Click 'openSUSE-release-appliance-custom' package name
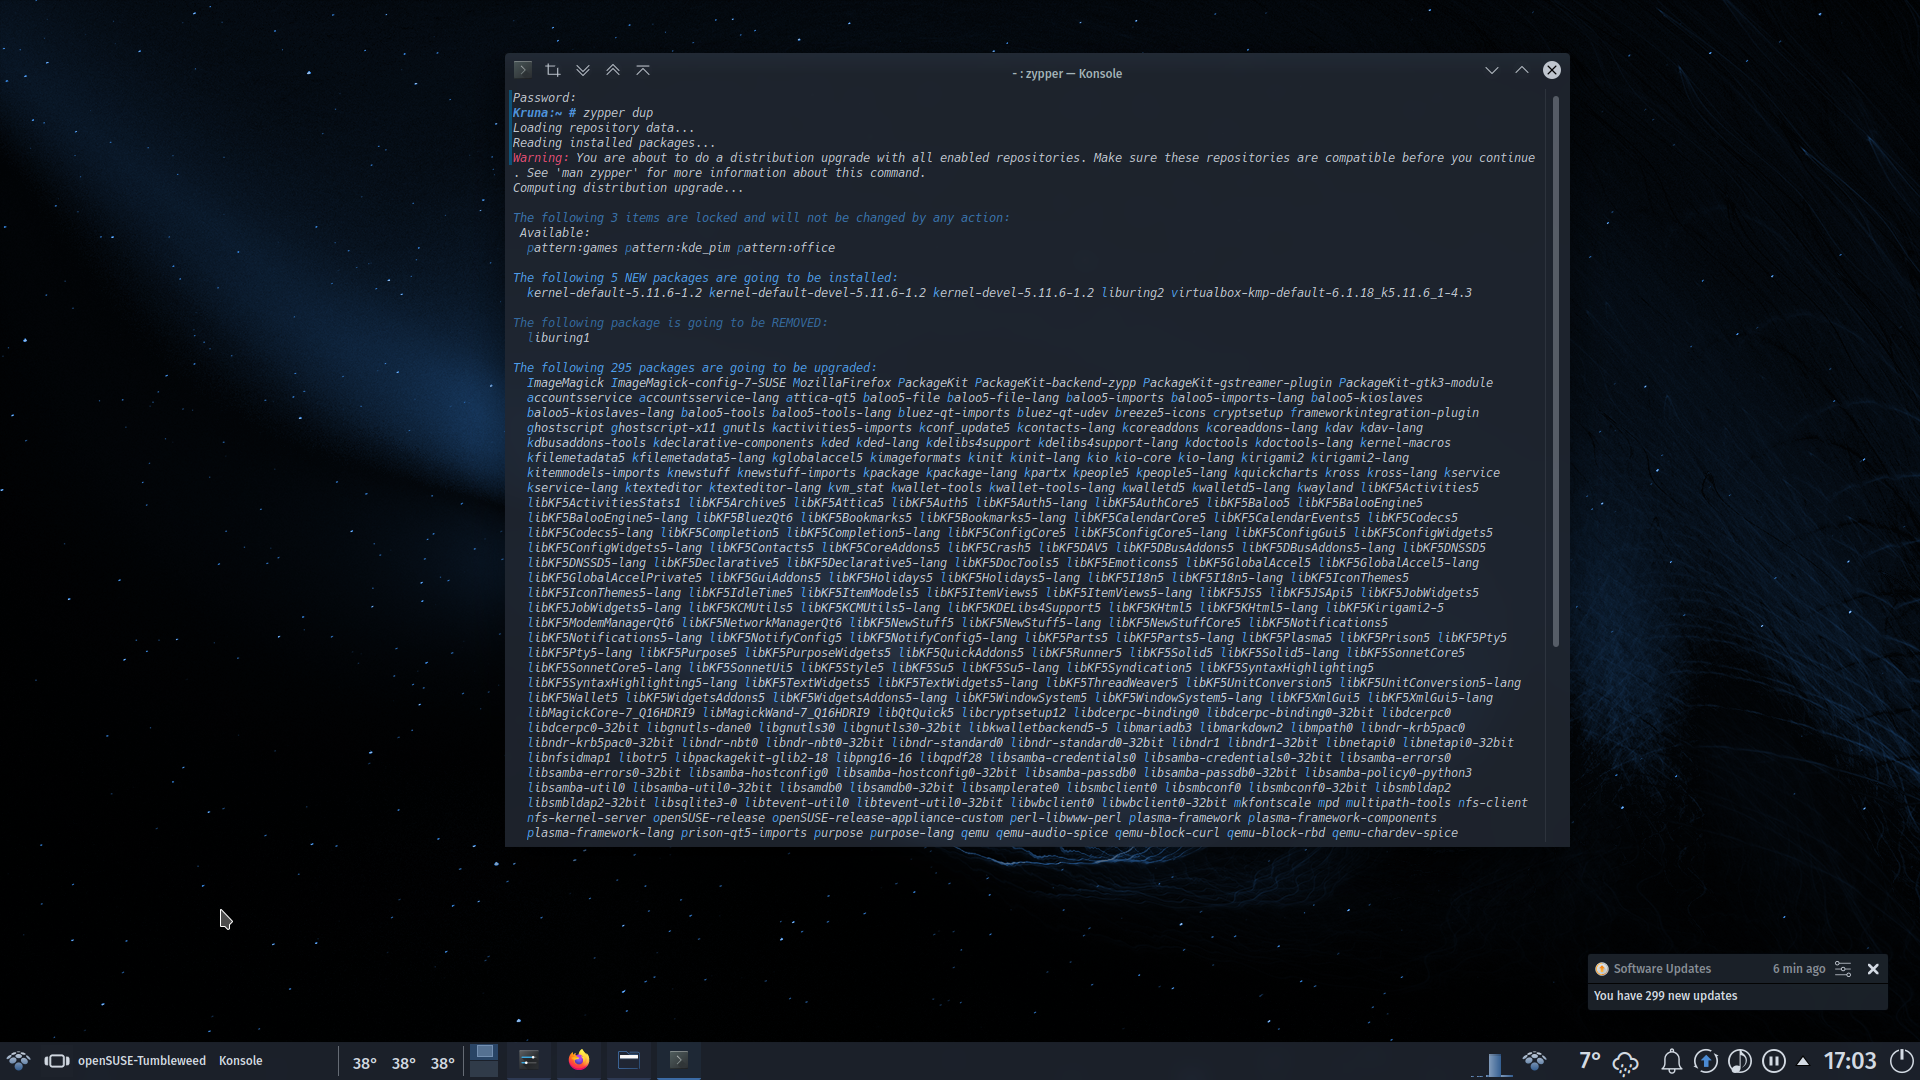 (x=887, y=818)
